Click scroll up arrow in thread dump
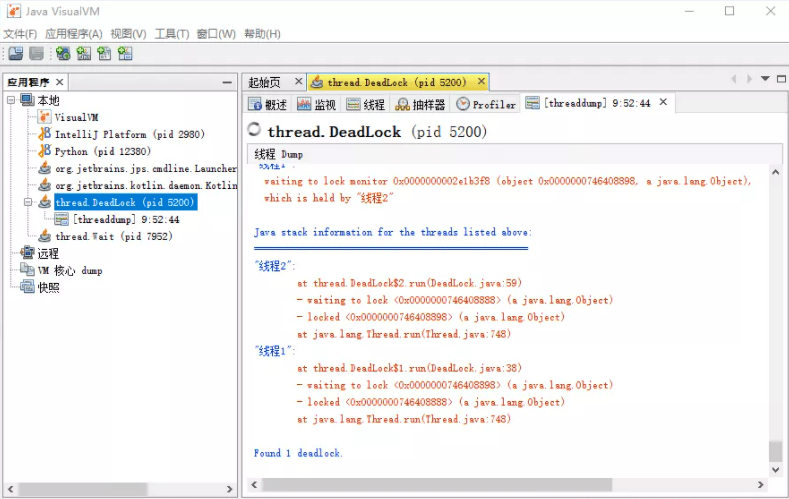789x499 pixels. coord(775,172)
